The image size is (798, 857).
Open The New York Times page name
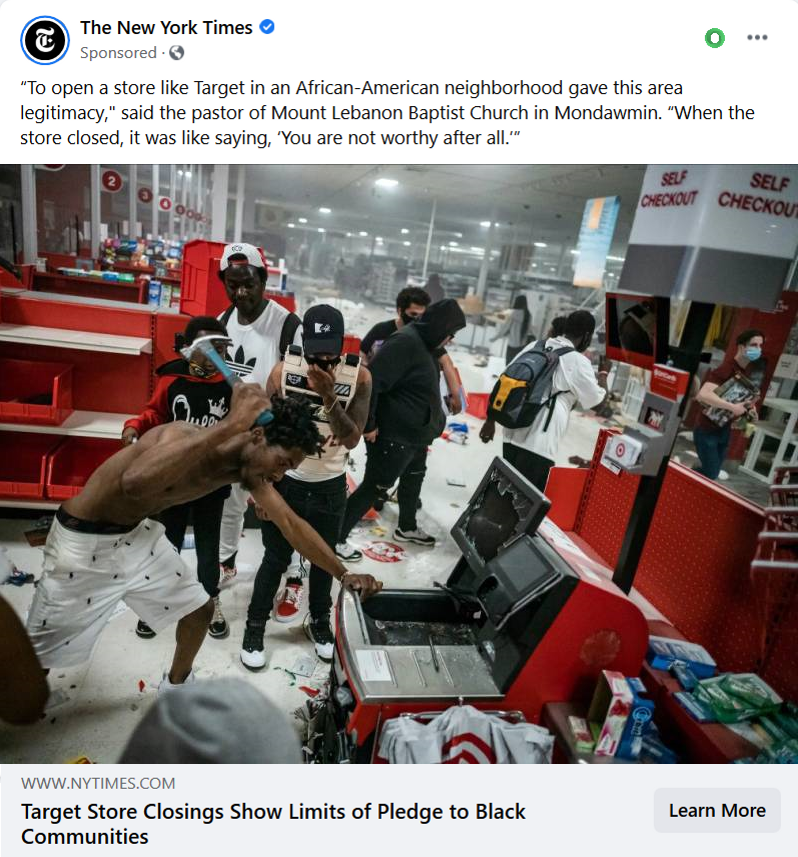tap(166, 27)
